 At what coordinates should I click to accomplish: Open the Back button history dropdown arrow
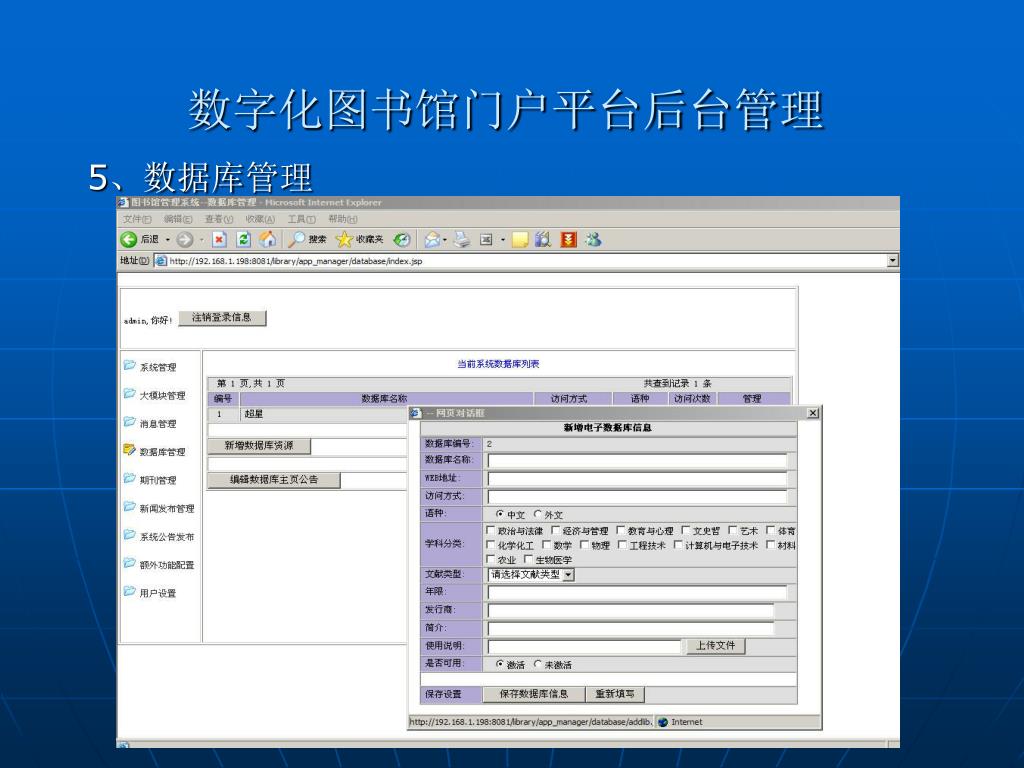[x=168, y=240]
